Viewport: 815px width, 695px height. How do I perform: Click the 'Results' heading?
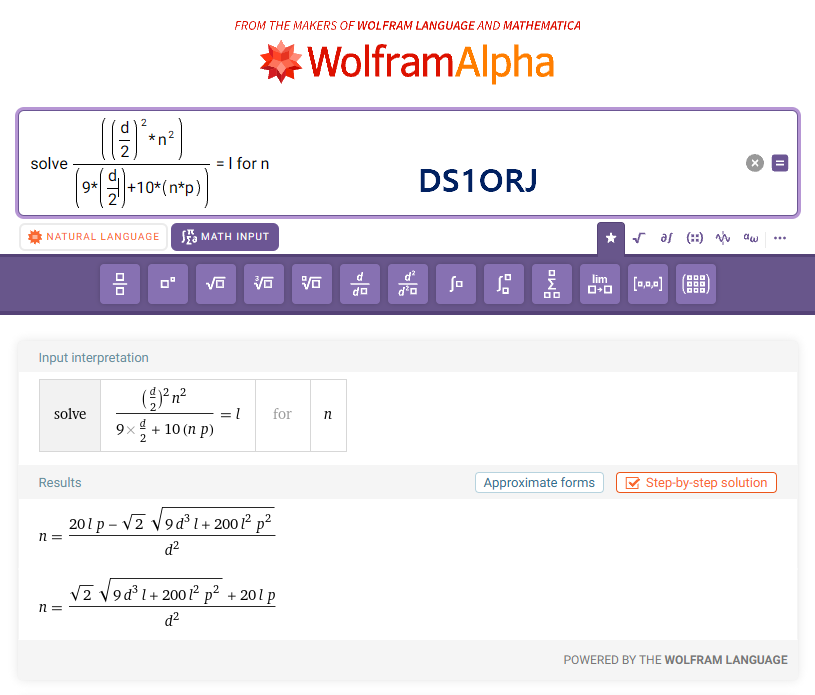(60, 482)
